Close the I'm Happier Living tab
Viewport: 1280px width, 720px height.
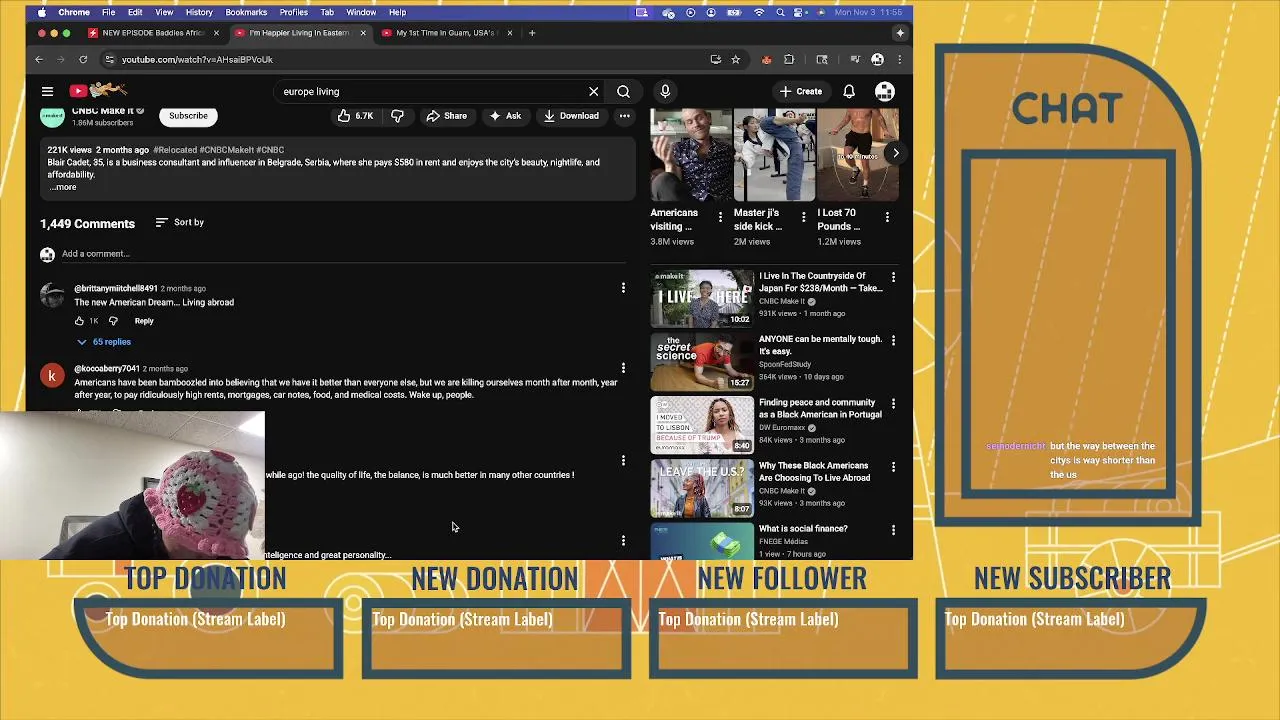pyautogui.click(x=362, y=33)
